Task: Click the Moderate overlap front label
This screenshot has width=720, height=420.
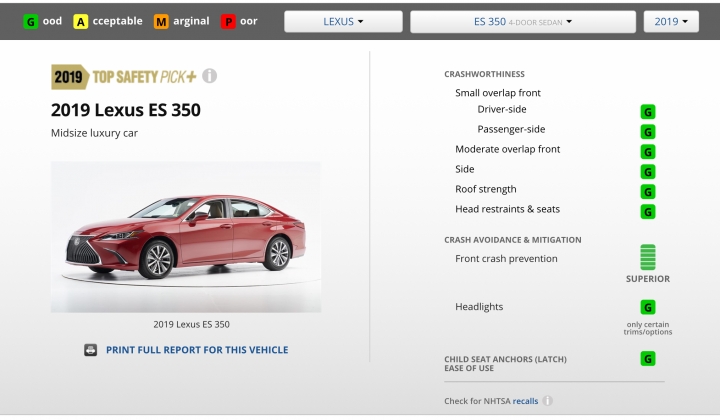Action: coord(507,149)
